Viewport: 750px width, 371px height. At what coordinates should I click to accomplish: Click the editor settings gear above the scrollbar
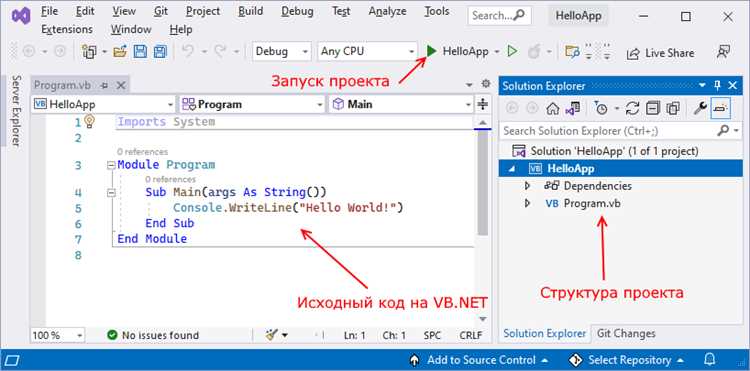point(486,84)
